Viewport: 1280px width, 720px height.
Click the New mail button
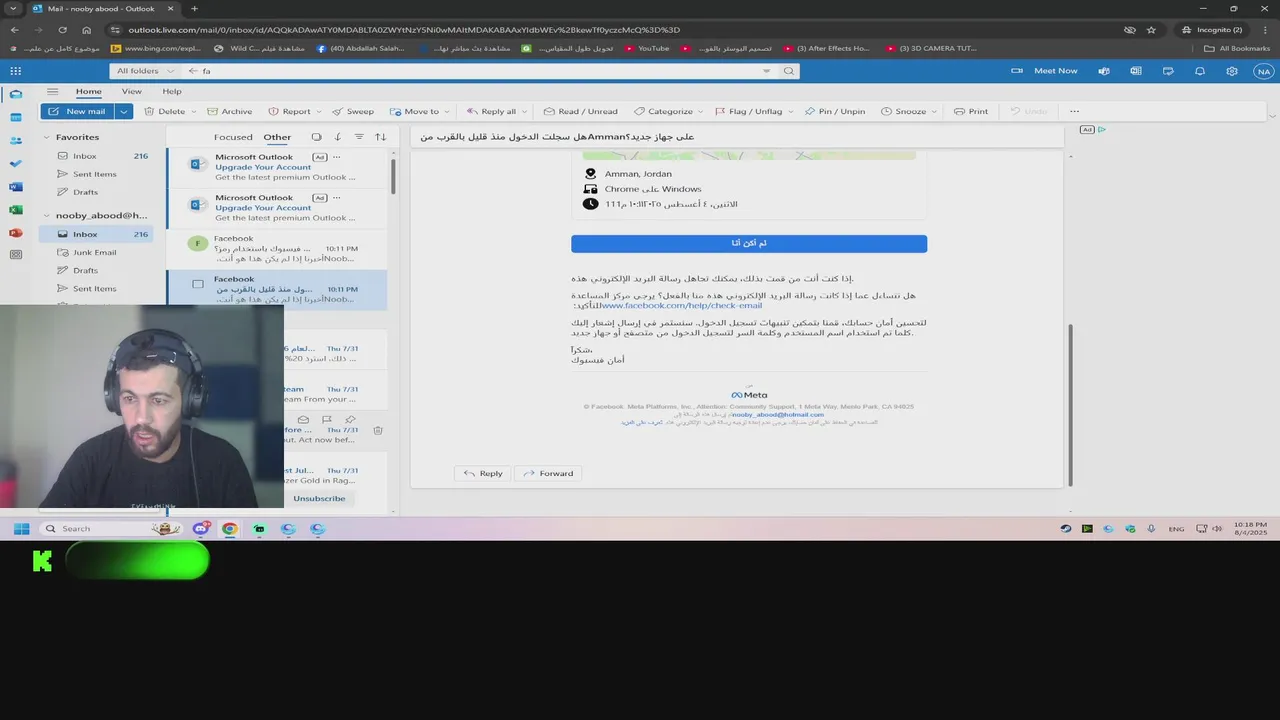coord(78,111)
